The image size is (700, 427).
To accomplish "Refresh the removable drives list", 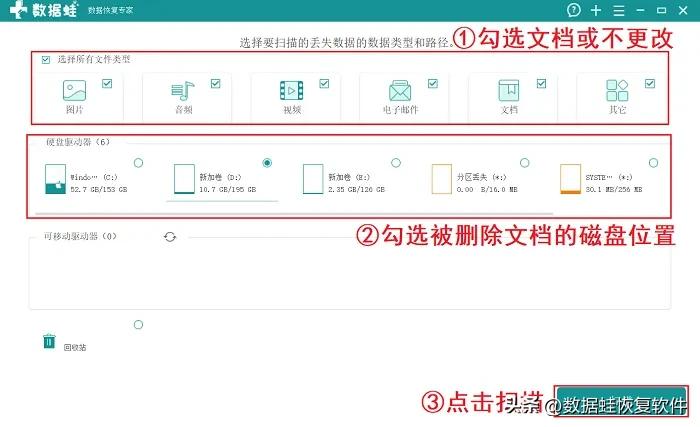I will point(170,237).
